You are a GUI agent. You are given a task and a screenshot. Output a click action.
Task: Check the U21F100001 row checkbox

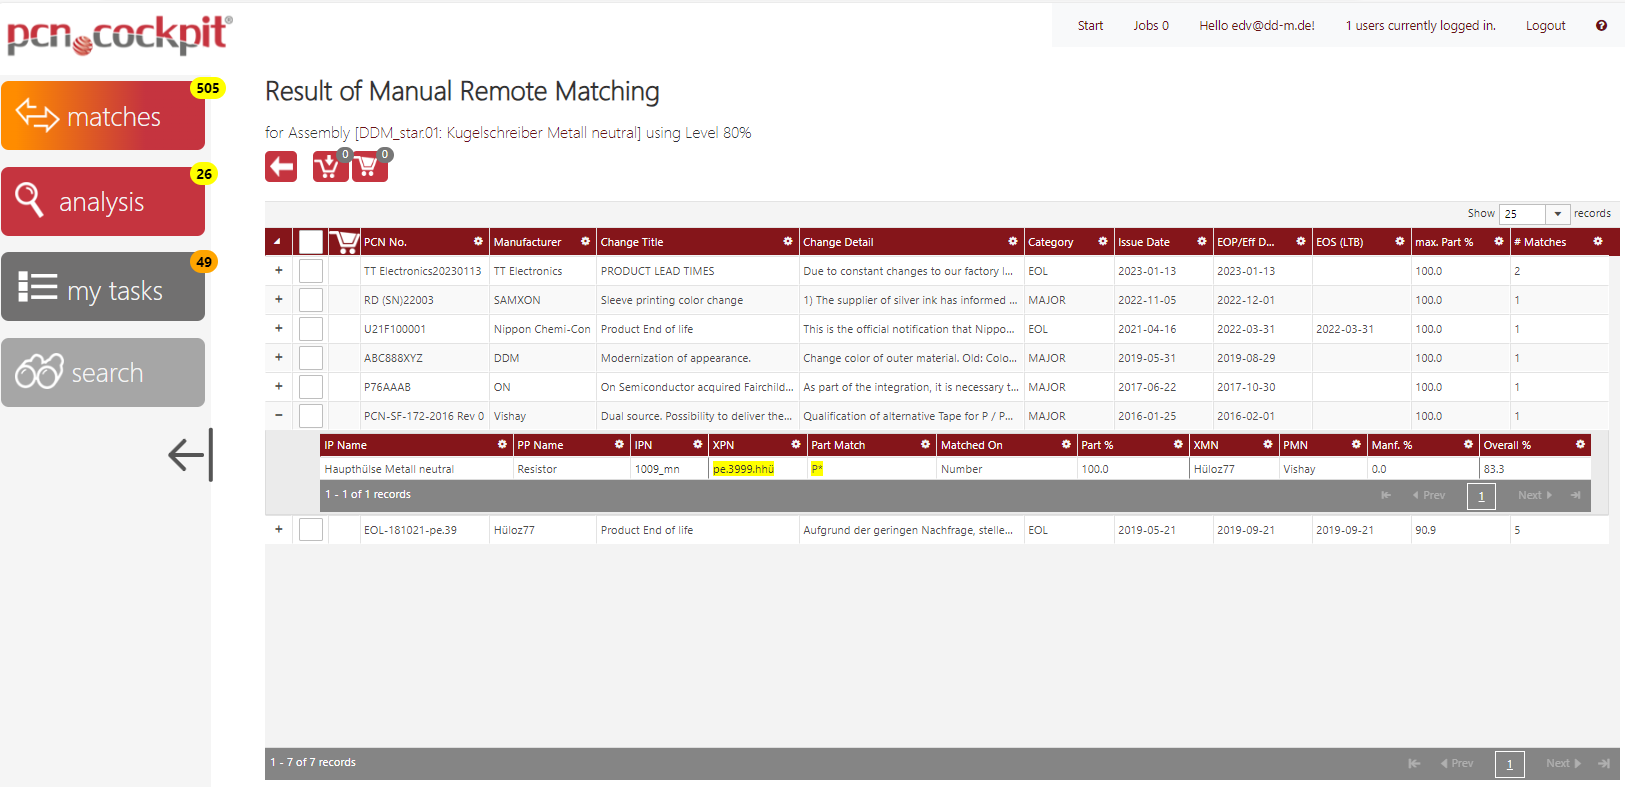click(311, 329)
